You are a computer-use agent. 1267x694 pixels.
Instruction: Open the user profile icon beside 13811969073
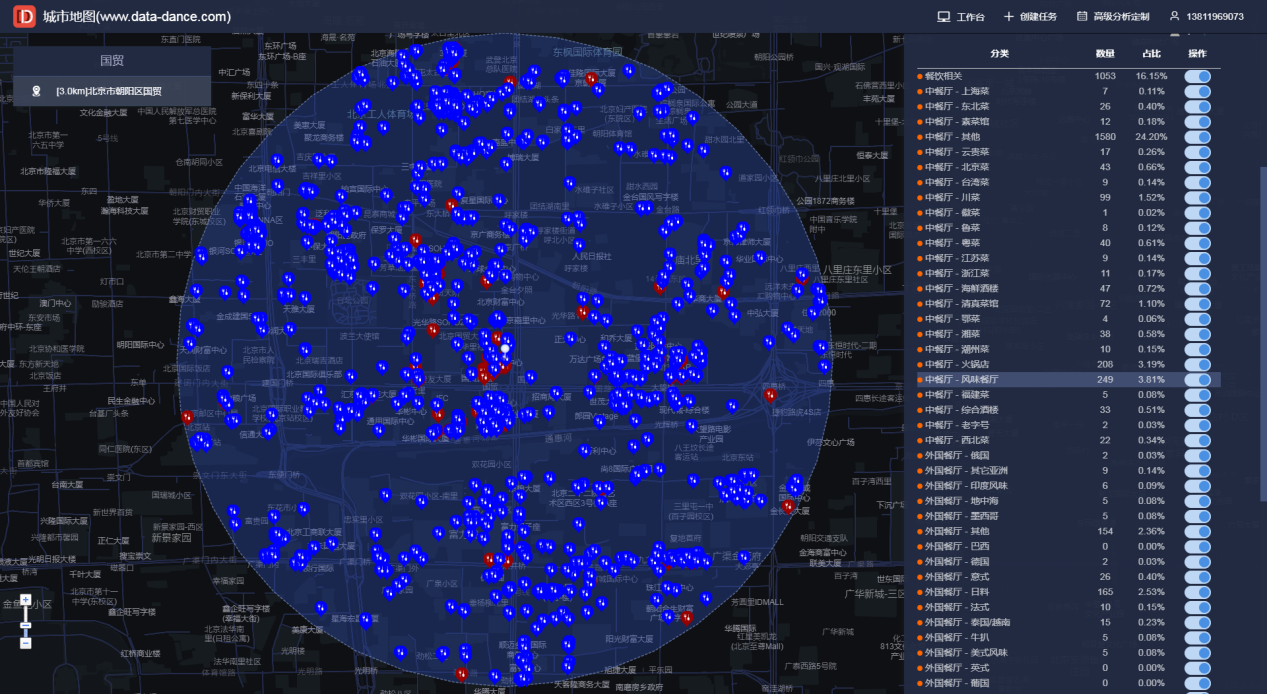click(x=1175, y=17)
